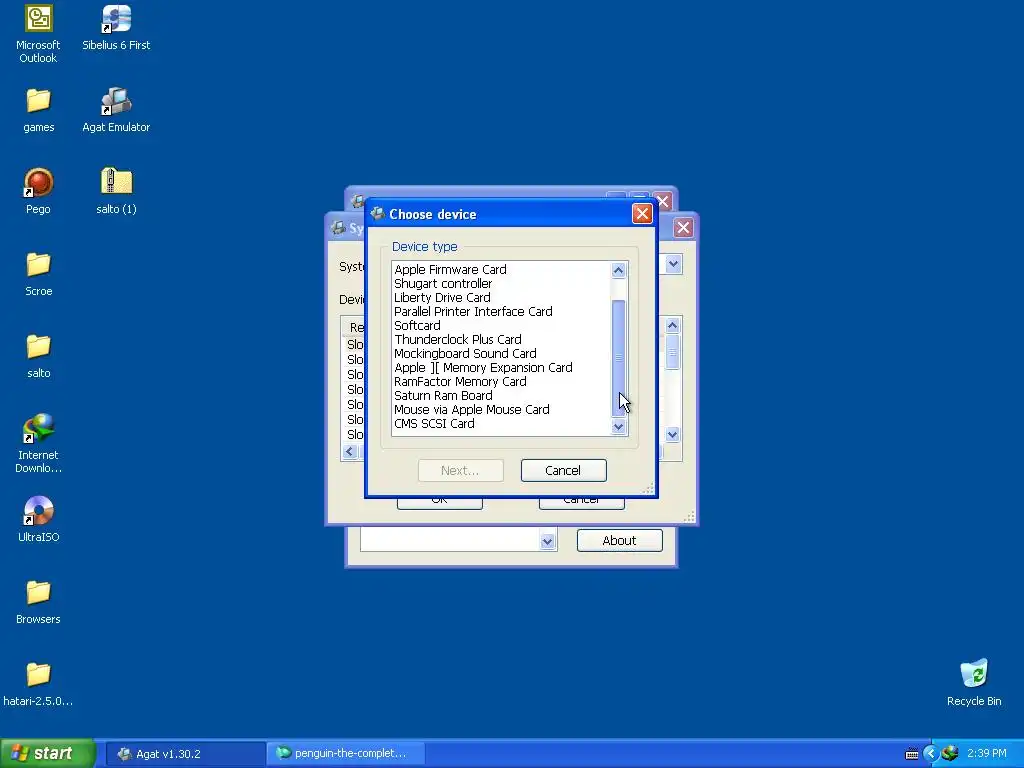Click Cancel in Choose device dialog

point(563,470)
